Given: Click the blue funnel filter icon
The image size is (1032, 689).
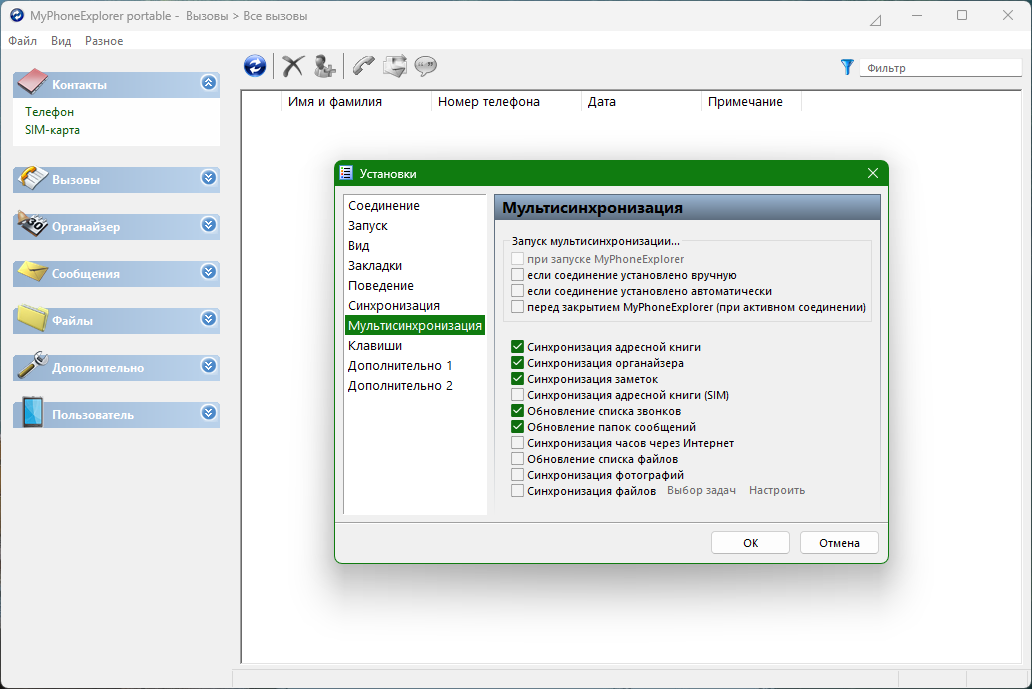Looking at the screenshot, I should [847, 67].
